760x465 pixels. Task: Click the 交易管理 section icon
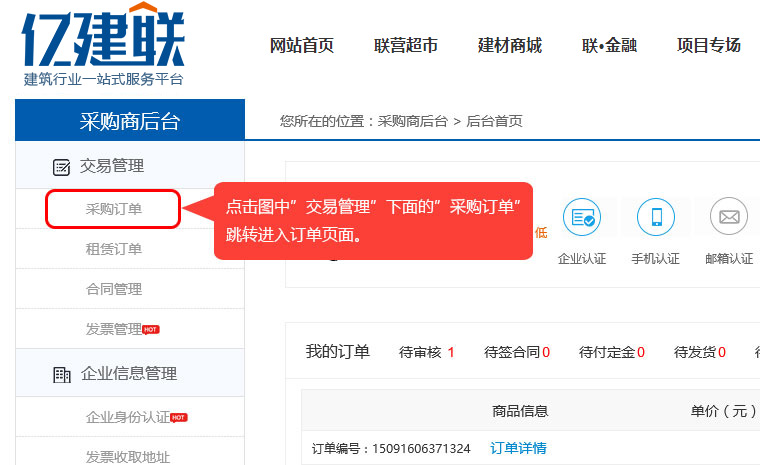pos(61,167)
